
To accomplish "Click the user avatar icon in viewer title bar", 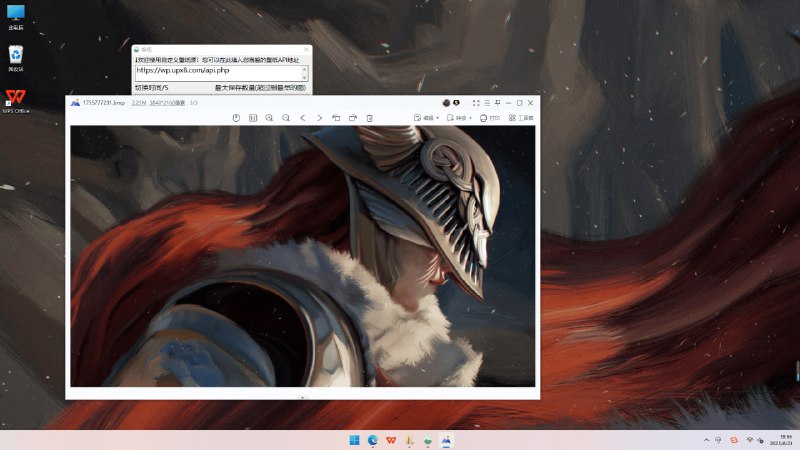I will [446, 103].
